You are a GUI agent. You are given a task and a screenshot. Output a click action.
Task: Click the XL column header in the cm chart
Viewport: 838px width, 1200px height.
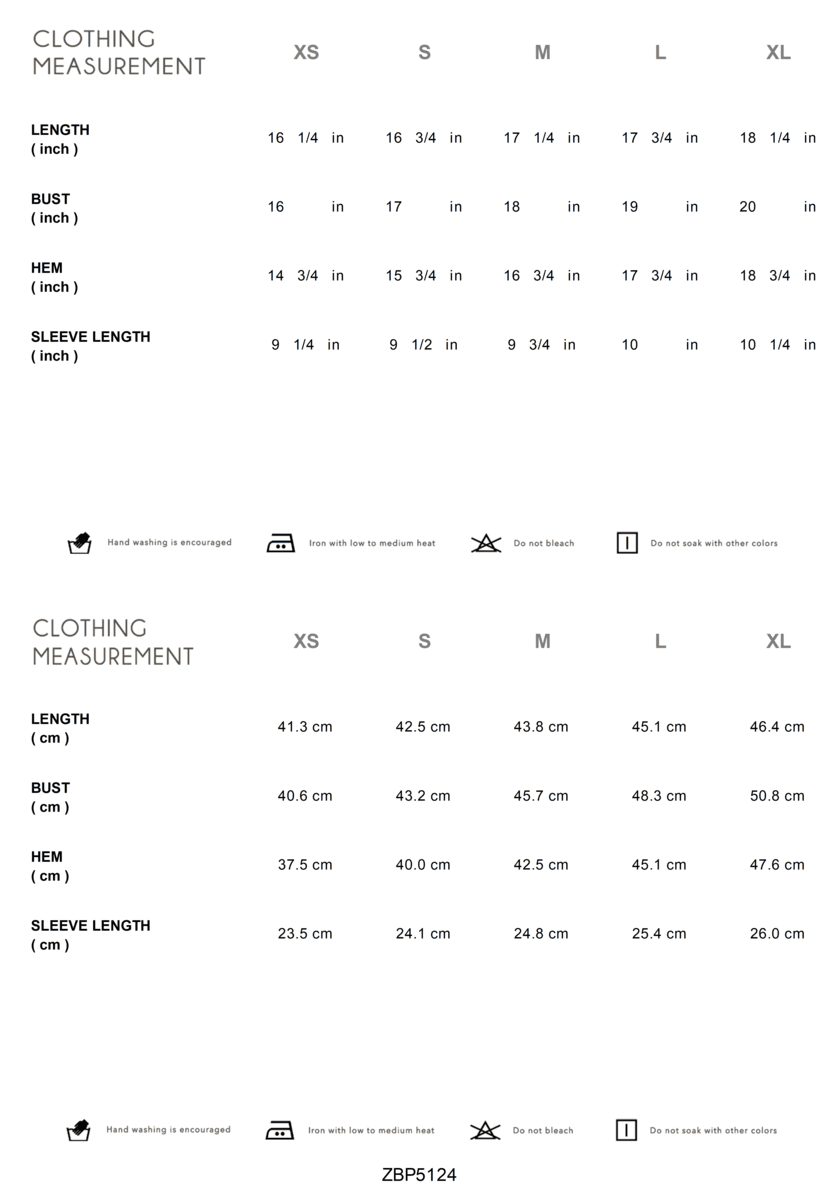tap(778, 642)
